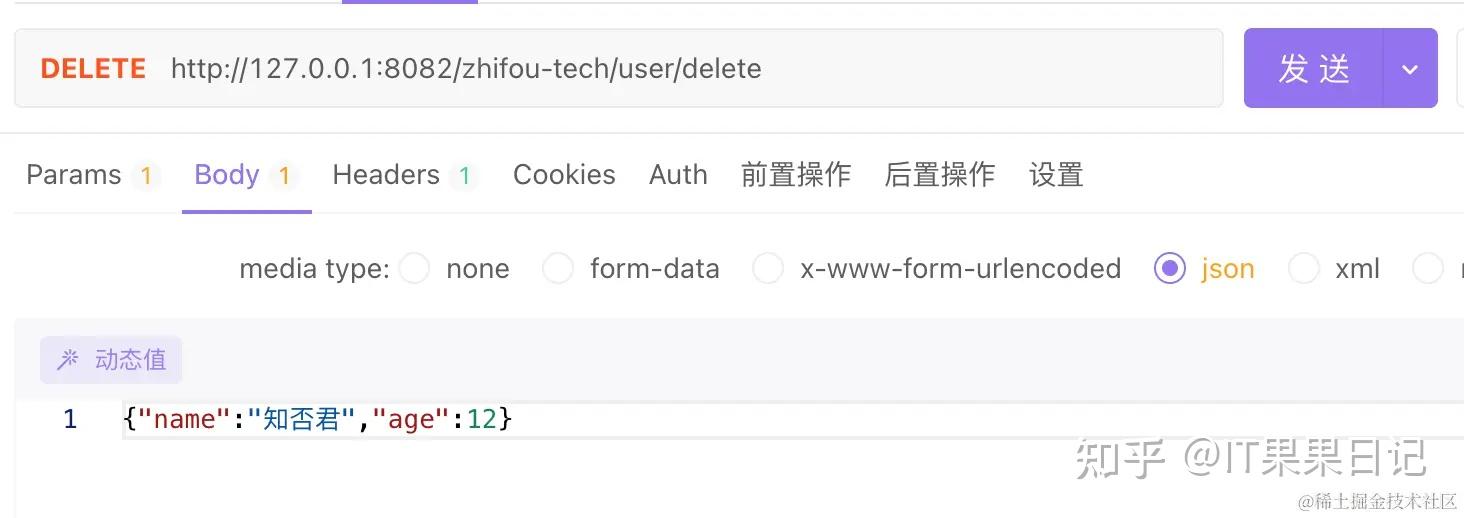Open the send button dropdown arrow
Viewport: 1464px width, 518px height.
click(x=1410, y=69)
